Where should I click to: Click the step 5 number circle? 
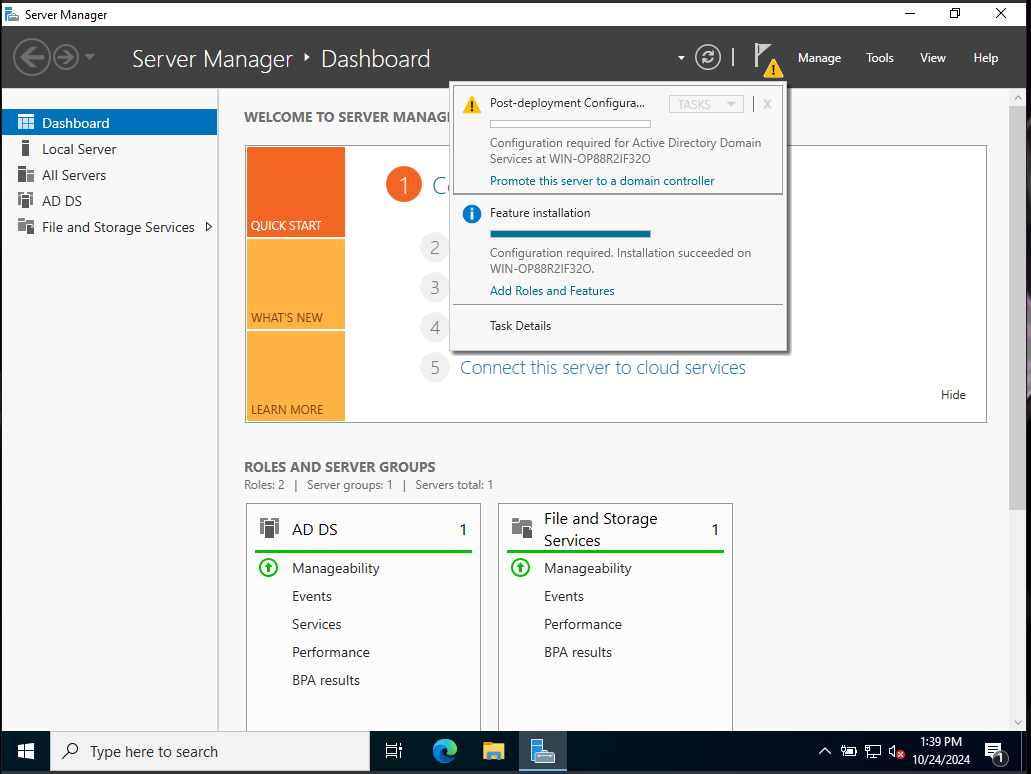(x=435, y=367)
